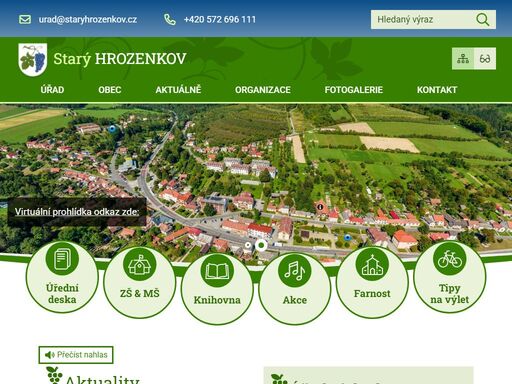
Task: Follow the Virtuální prohlídka link
Action: point(77,212)
